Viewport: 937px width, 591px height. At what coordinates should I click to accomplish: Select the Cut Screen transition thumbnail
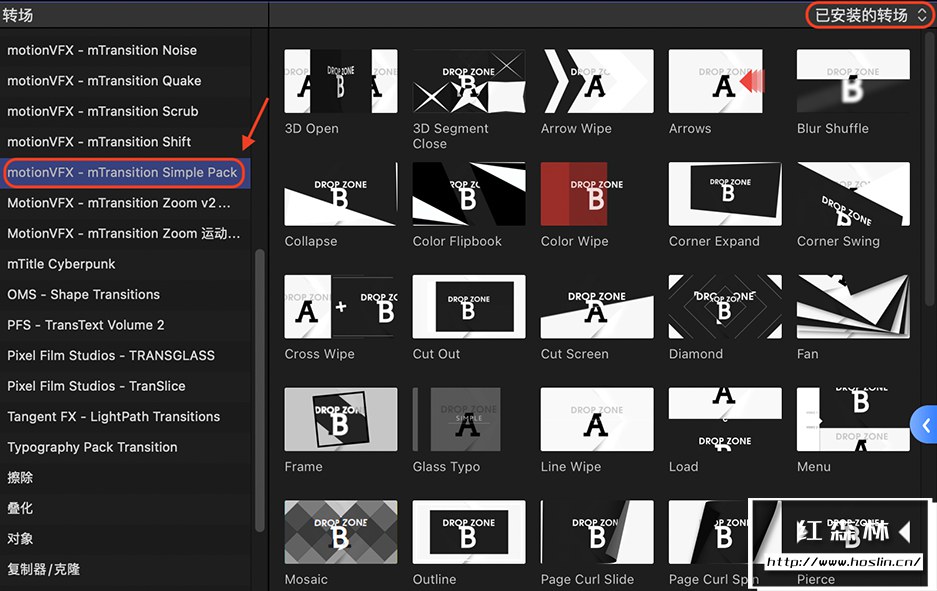coord(597,307)
